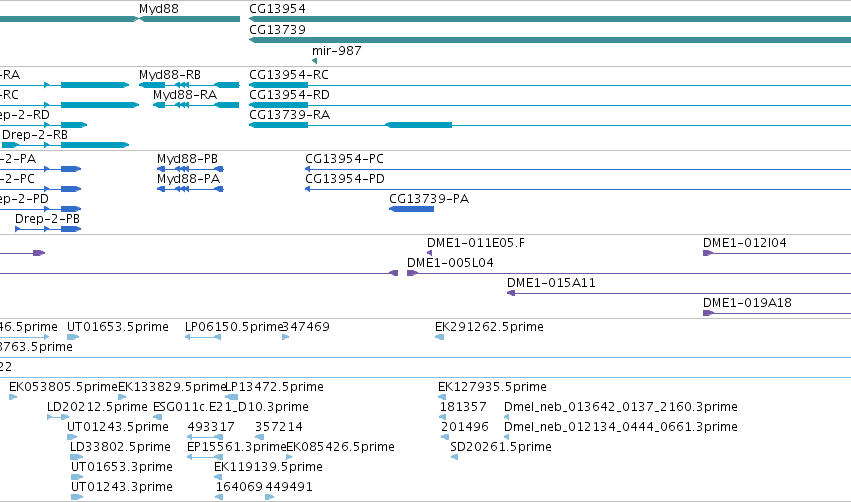The width and height of the screenshot is (851, 502).
Task: Click UT01243.3prime label
Action: tap(122, 487)
